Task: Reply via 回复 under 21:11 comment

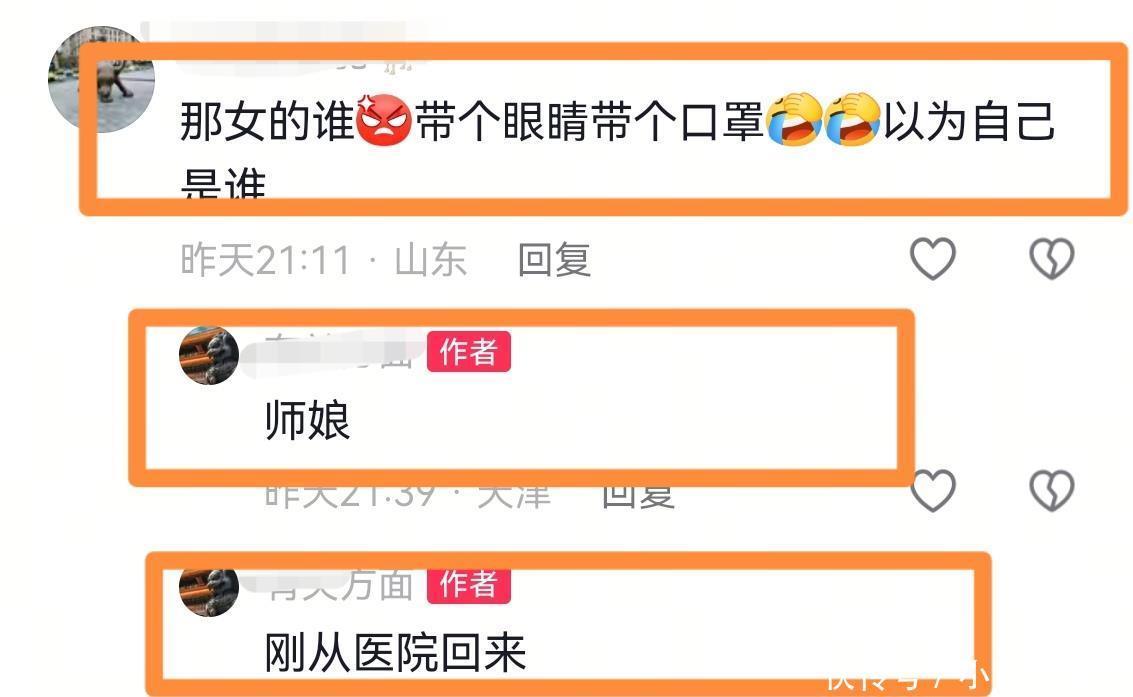Action: (554, 260)
